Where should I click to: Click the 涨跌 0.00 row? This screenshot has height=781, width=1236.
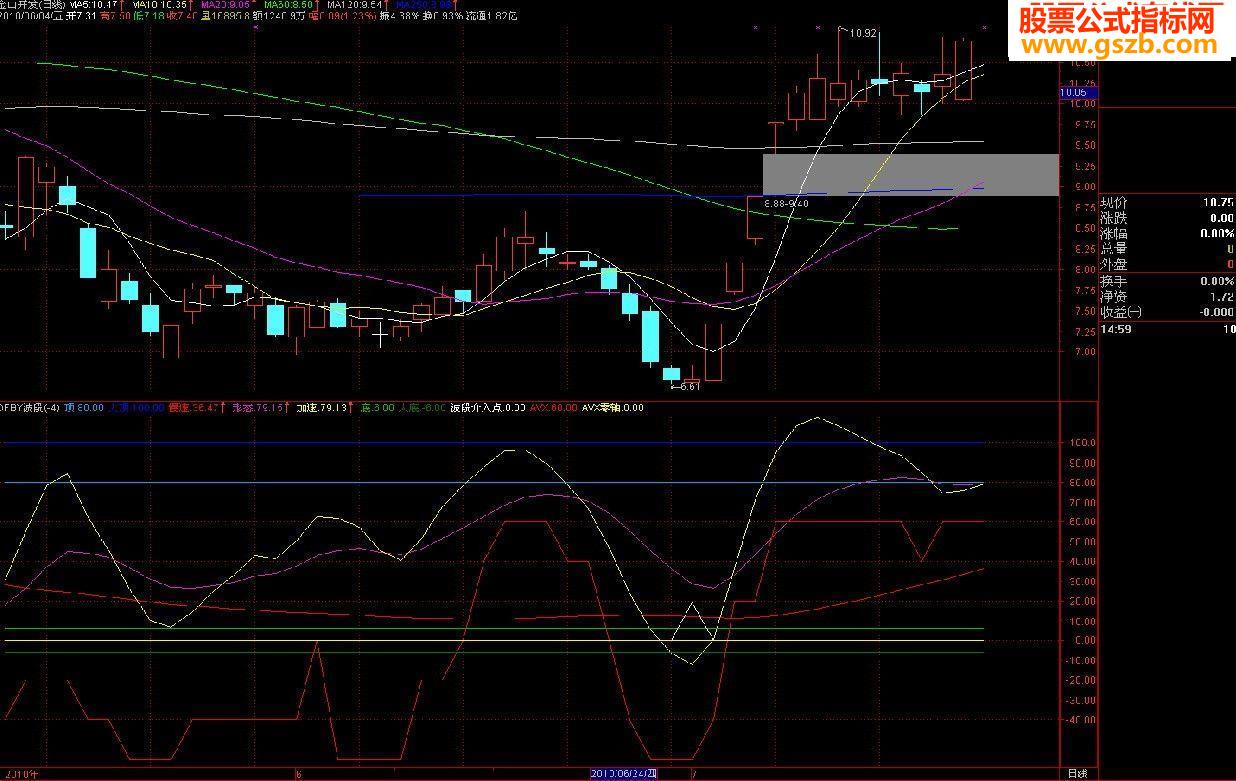click(x=1167, y=217)
